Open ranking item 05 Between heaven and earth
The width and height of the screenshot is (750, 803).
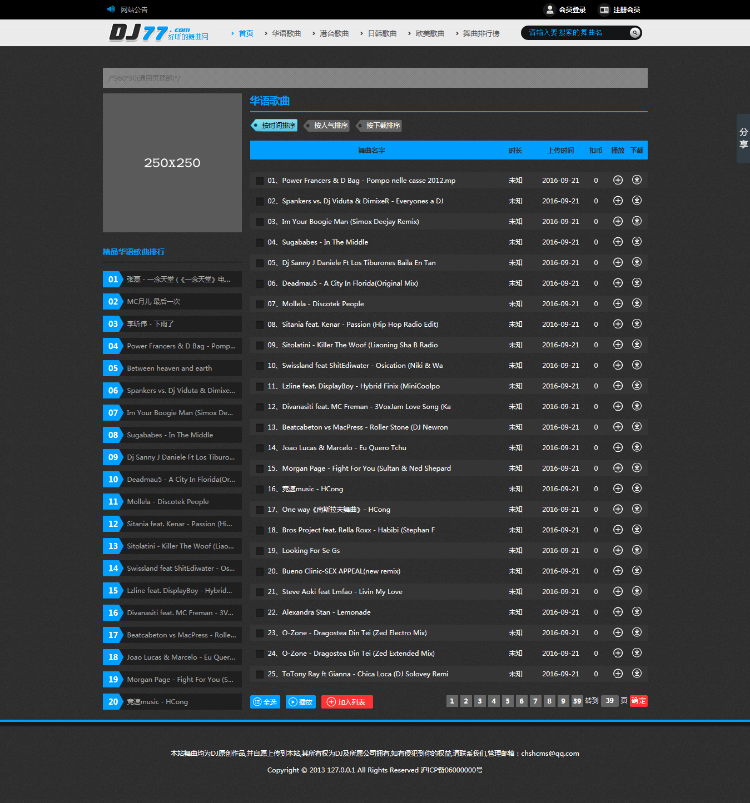(x=172, y=368)
